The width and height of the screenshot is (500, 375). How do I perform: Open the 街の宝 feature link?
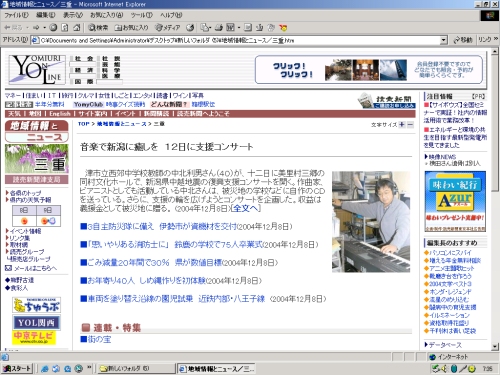[99, 339]
